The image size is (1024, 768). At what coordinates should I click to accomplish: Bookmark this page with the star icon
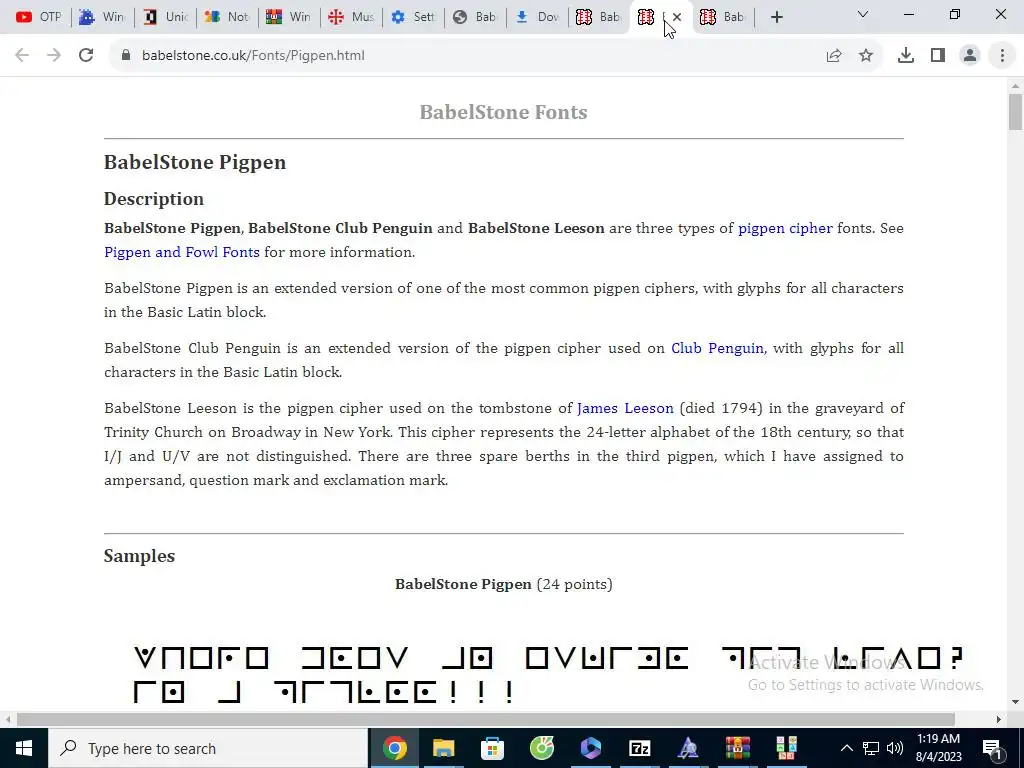click(x=866, y=56)
